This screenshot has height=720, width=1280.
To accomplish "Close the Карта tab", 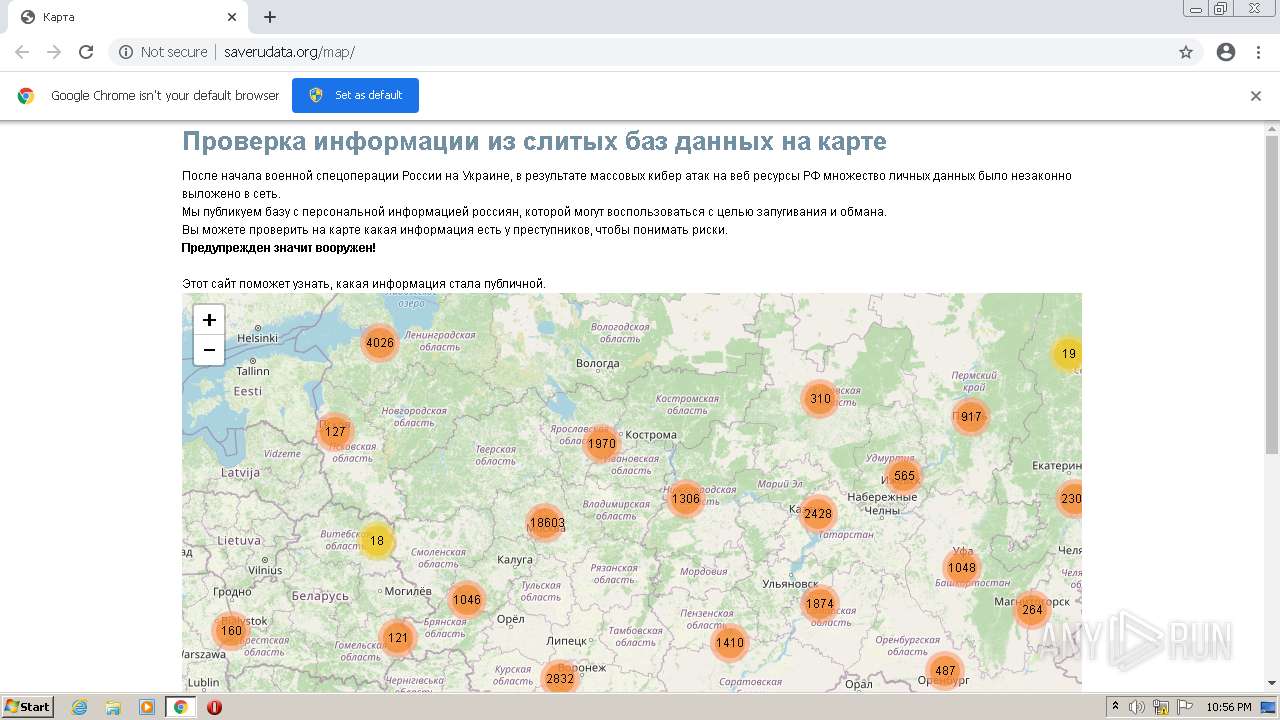I will 232,17.
